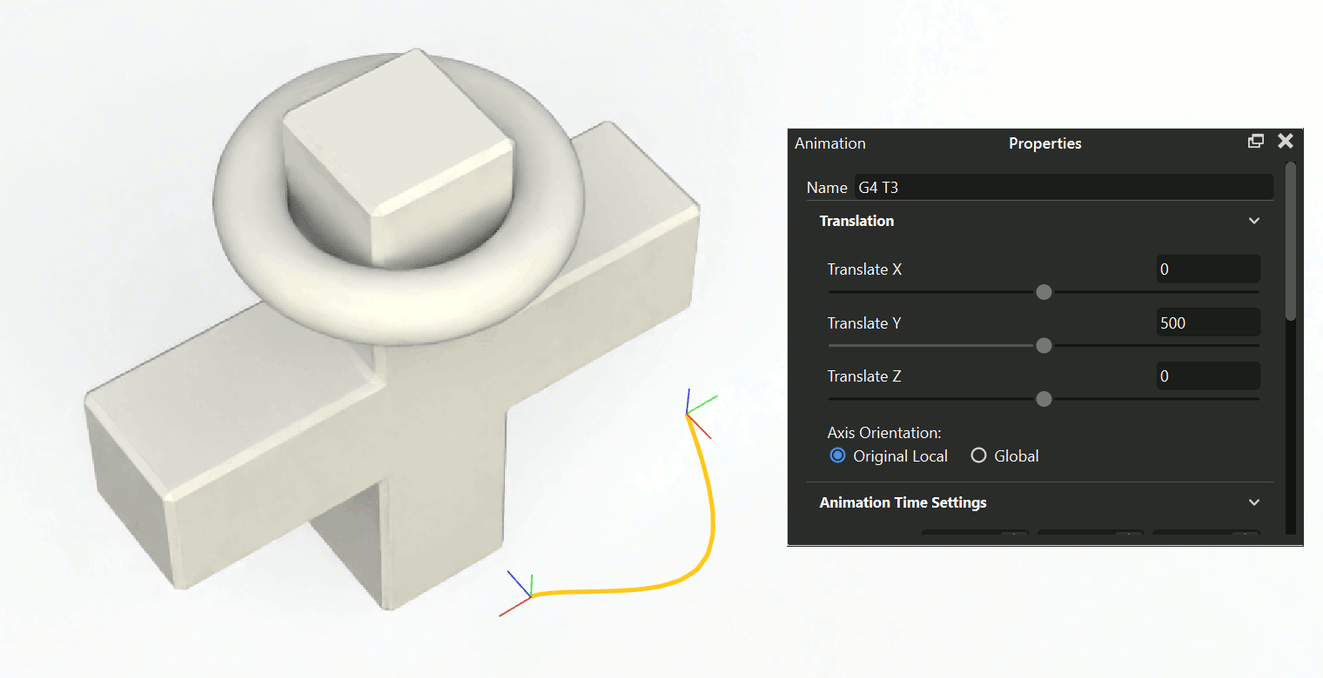The width and height of the screenshot is (1323, 678).
Task: Select the Properties tab header
Action: 1044,143
